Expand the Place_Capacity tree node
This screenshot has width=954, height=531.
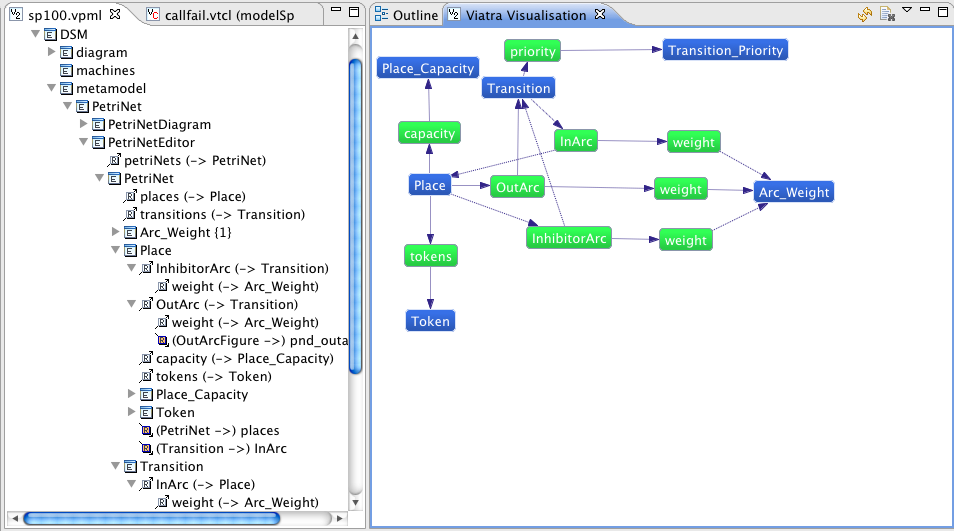(x=131, y=394)
